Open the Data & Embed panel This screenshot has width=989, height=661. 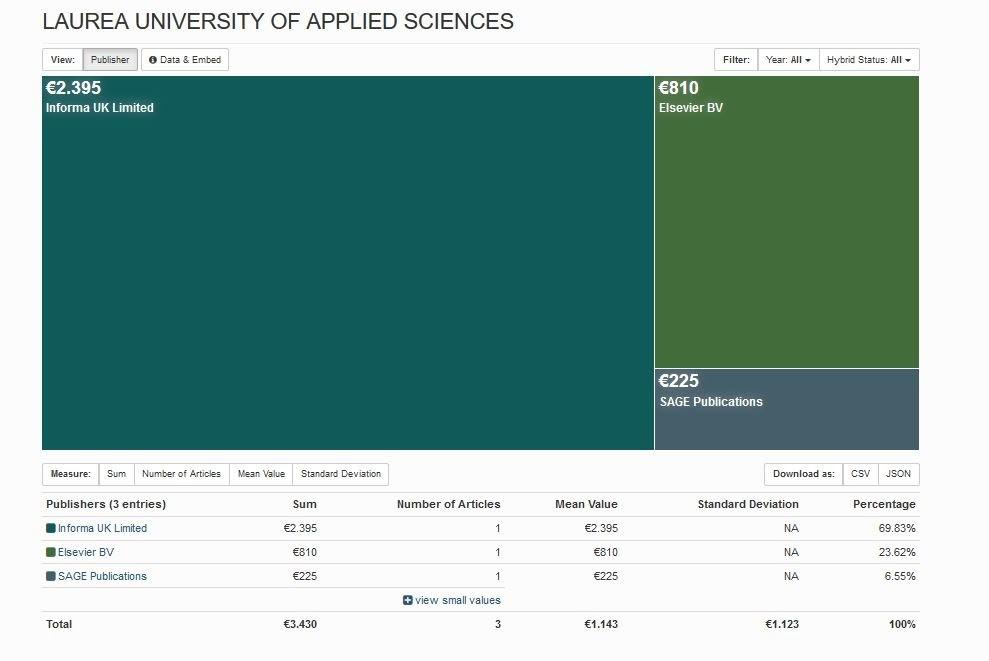(x=185, y=60)
